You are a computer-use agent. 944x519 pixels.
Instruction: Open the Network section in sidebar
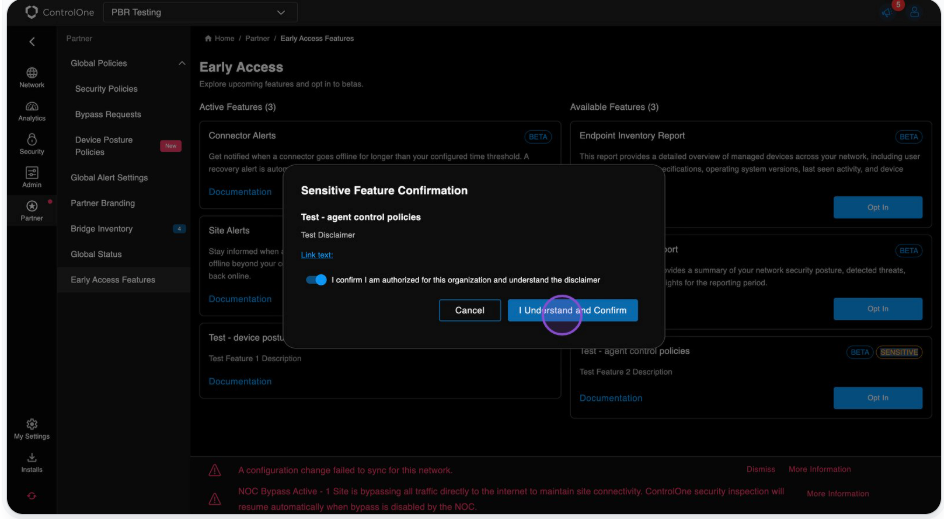pyautogui.click(x=32, y=77)
